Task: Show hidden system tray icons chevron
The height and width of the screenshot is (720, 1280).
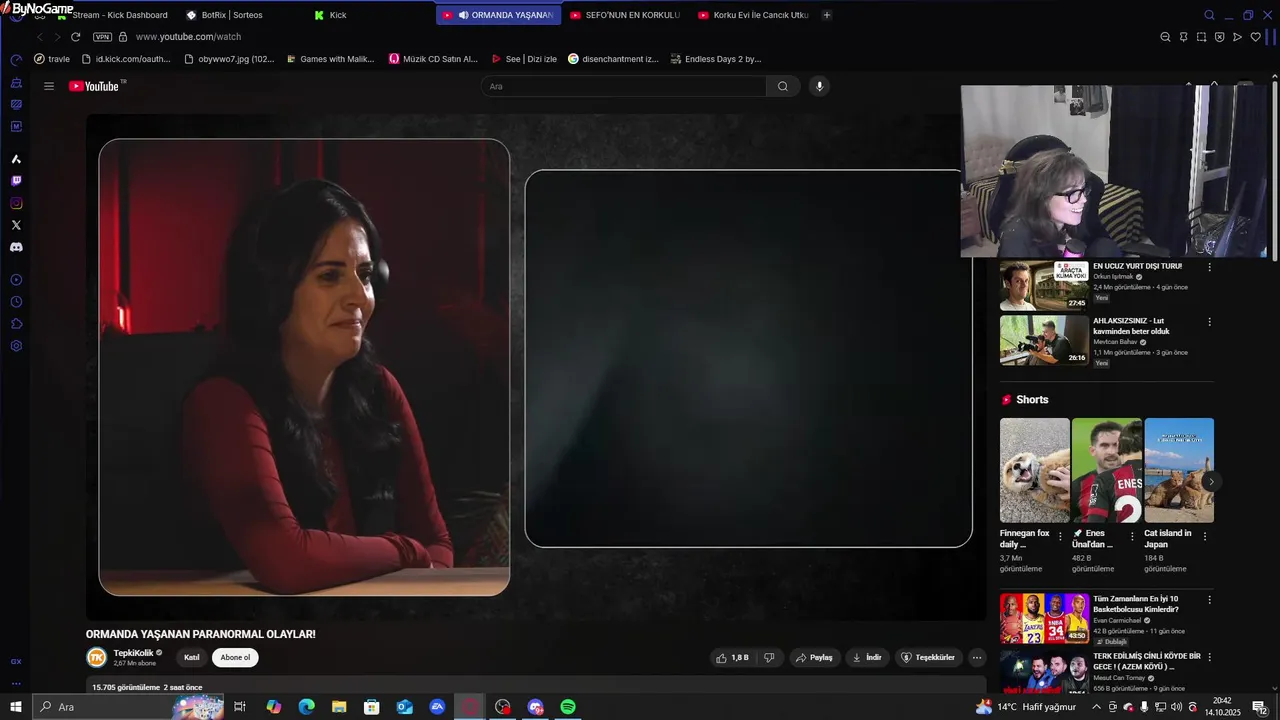Action: (1097, 707)
